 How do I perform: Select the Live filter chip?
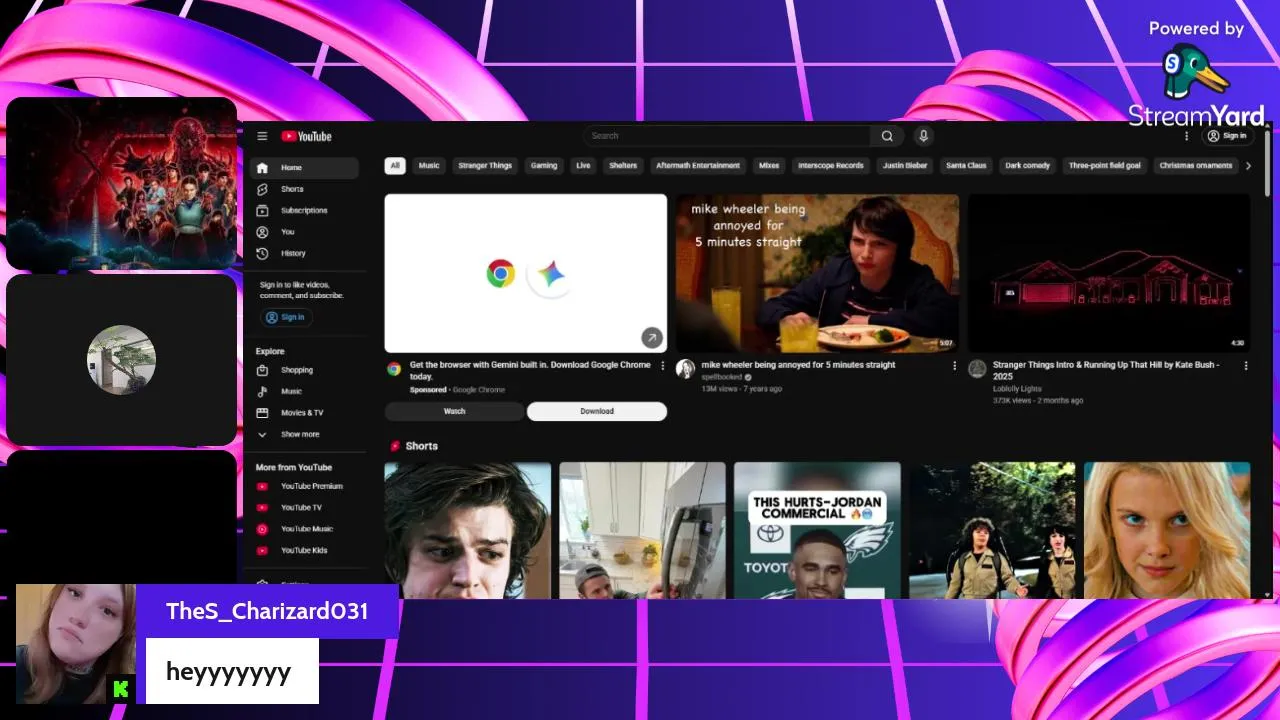583,166
